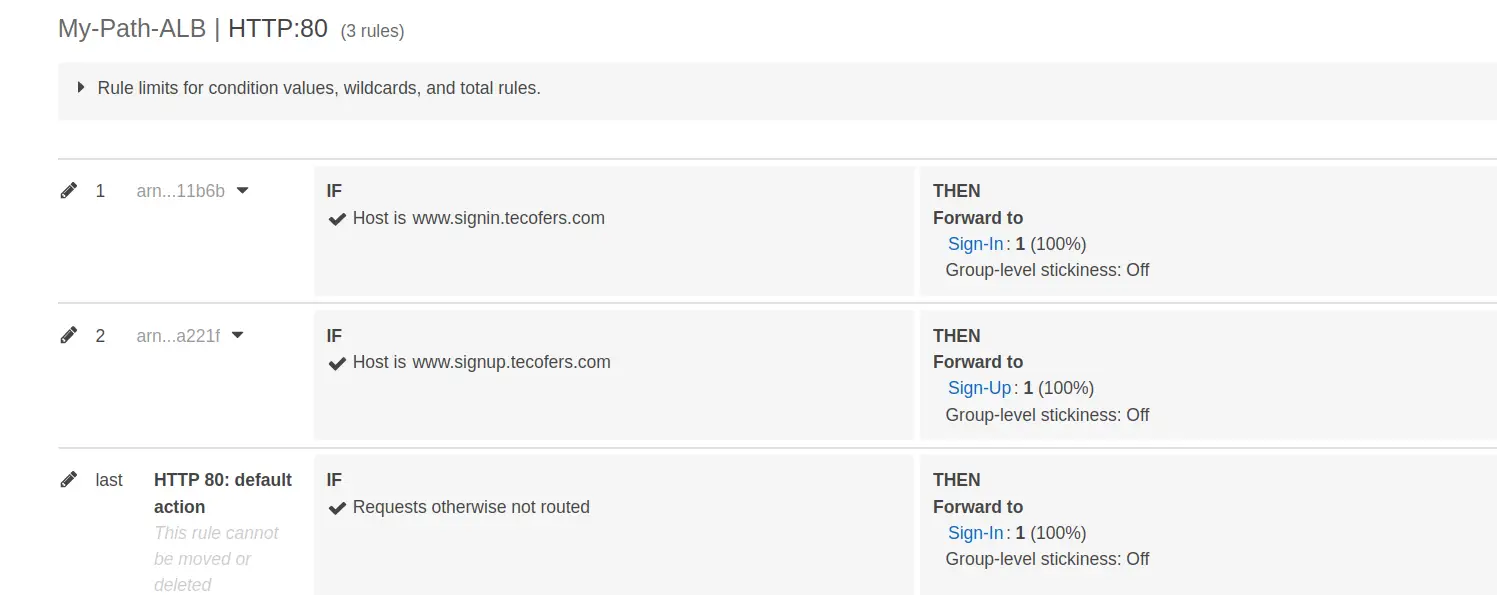This screenshot has width=1497, height=595.
Task: Expand the Rule limits disclosure triangle
Action: pos(81,87)
